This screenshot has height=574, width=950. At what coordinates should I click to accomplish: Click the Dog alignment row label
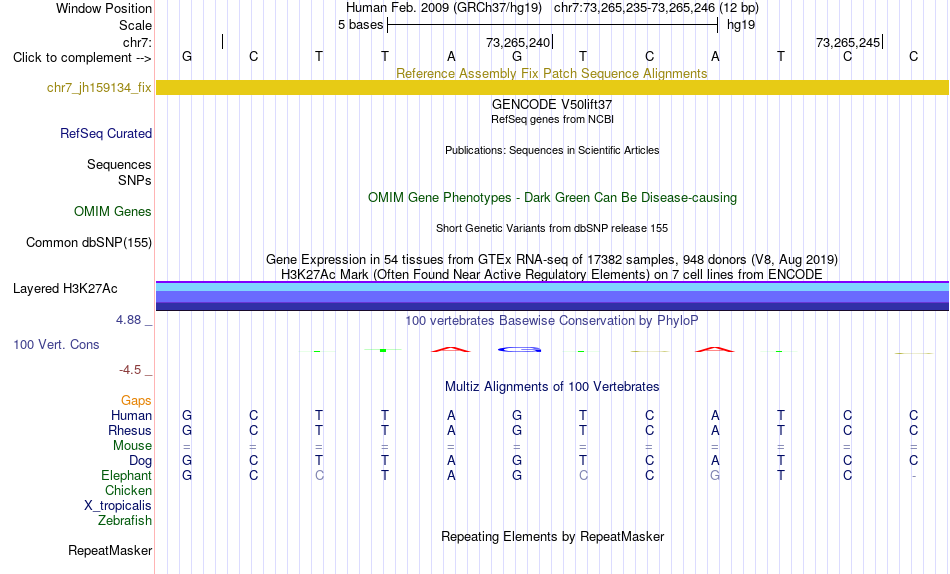coord(140,461)
